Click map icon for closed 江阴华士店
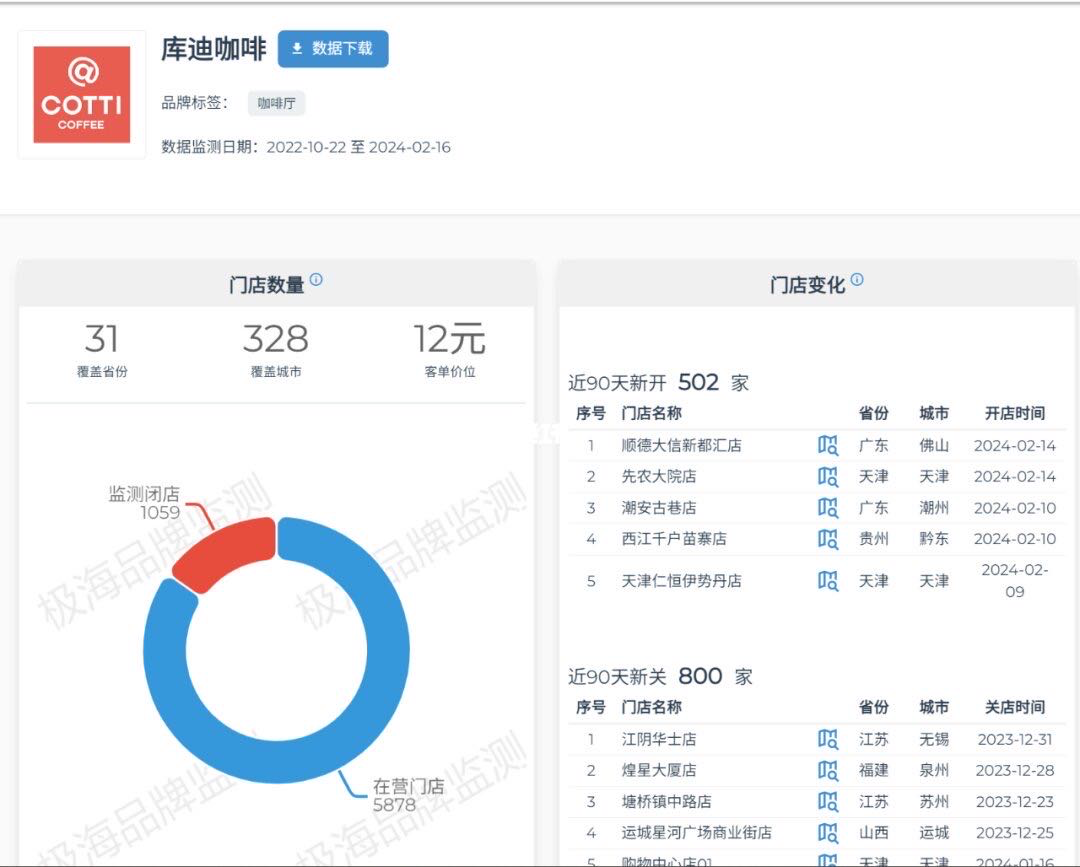Screen dimensions: 1080x867 (828, 739)
